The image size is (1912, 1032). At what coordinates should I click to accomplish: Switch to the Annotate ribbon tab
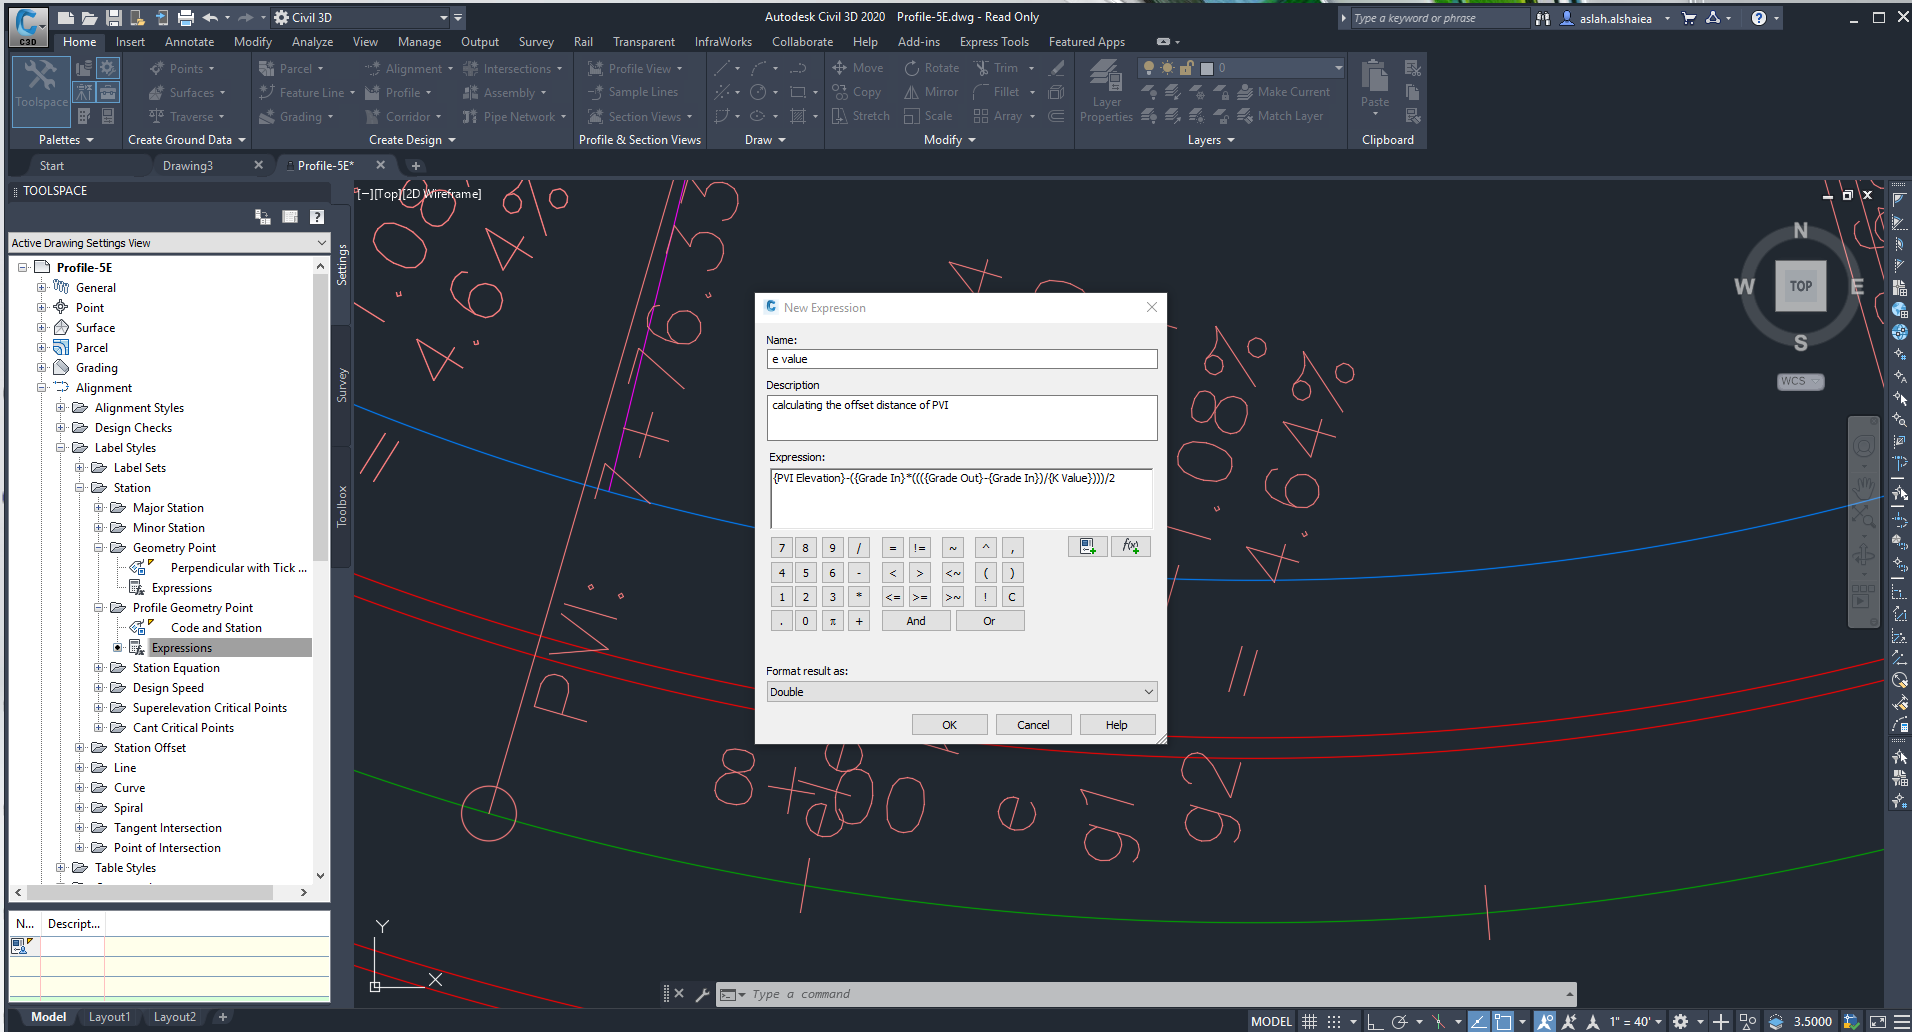[189, 41]
